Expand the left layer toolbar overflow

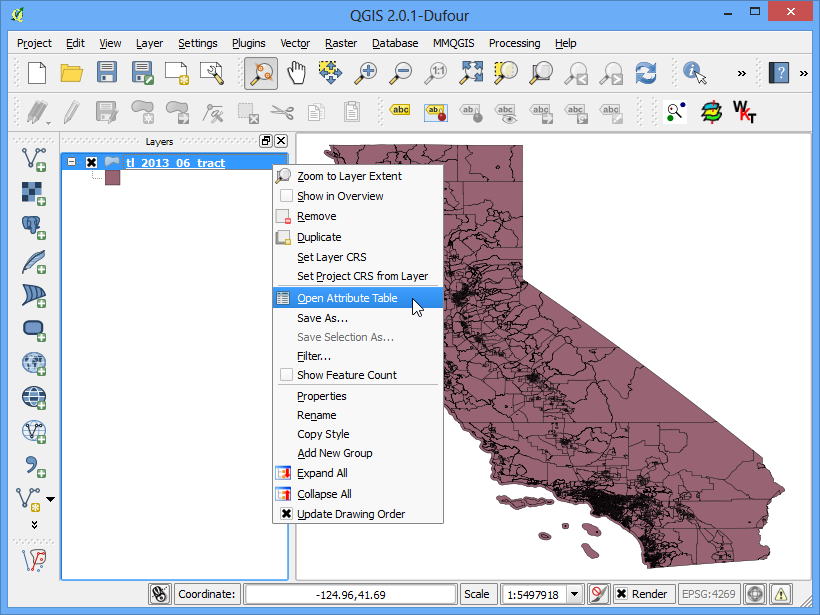(x=35, y=525)
